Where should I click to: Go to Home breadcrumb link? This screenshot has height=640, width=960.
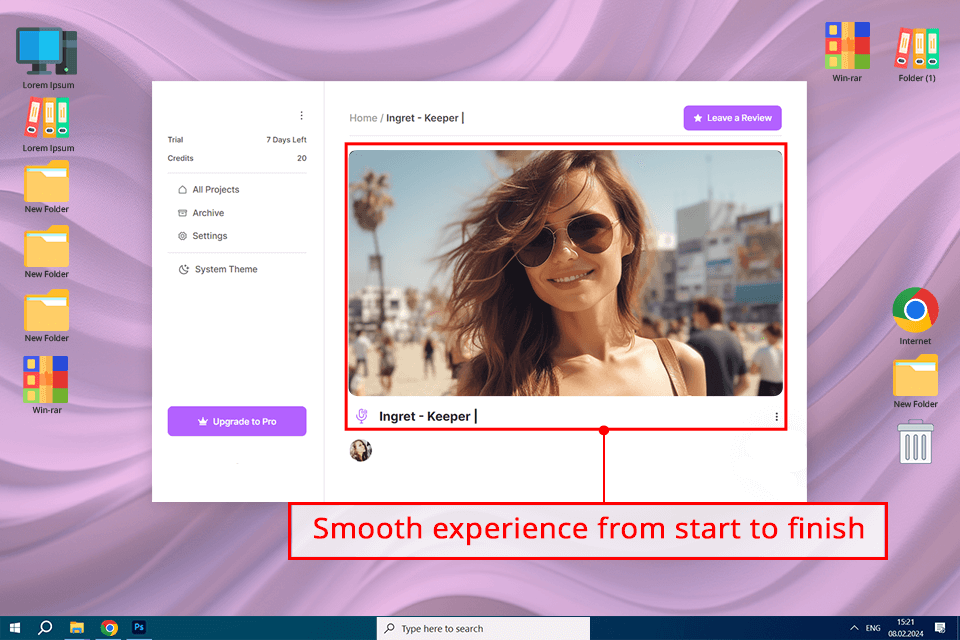click(363, 118)
